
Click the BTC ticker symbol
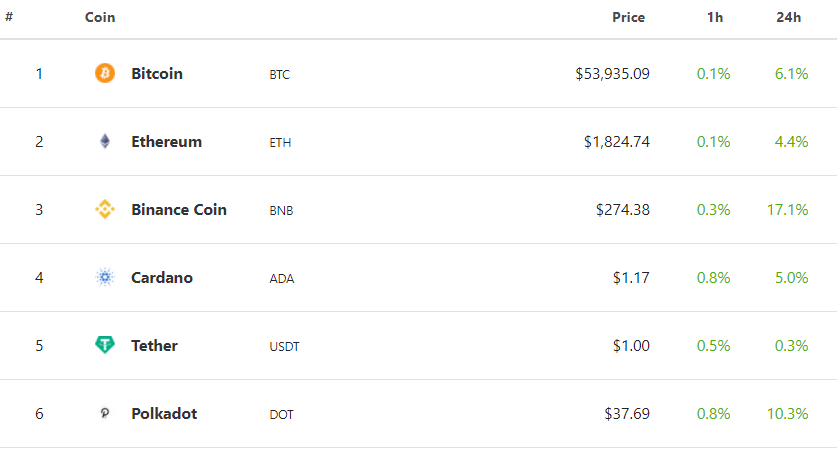click(279, 74)
